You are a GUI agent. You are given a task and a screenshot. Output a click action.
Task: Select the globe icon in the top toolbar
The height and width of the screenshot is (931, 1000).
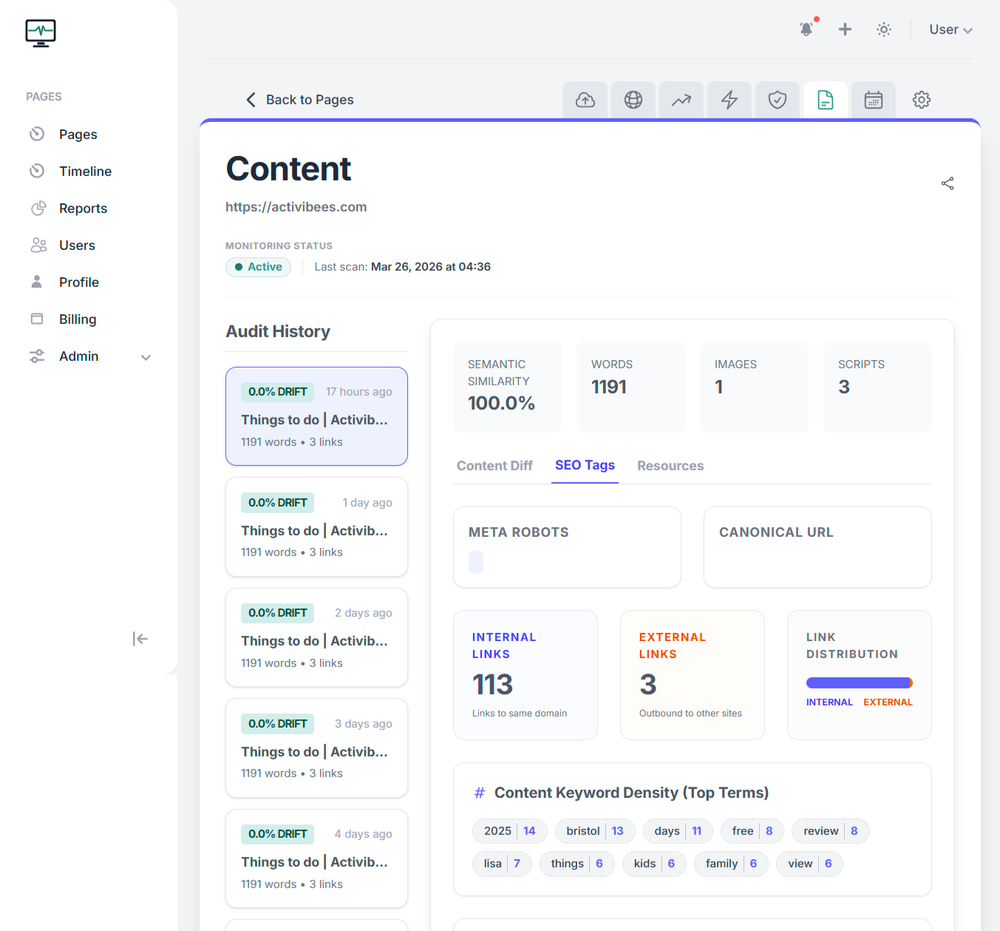[633, 99]
